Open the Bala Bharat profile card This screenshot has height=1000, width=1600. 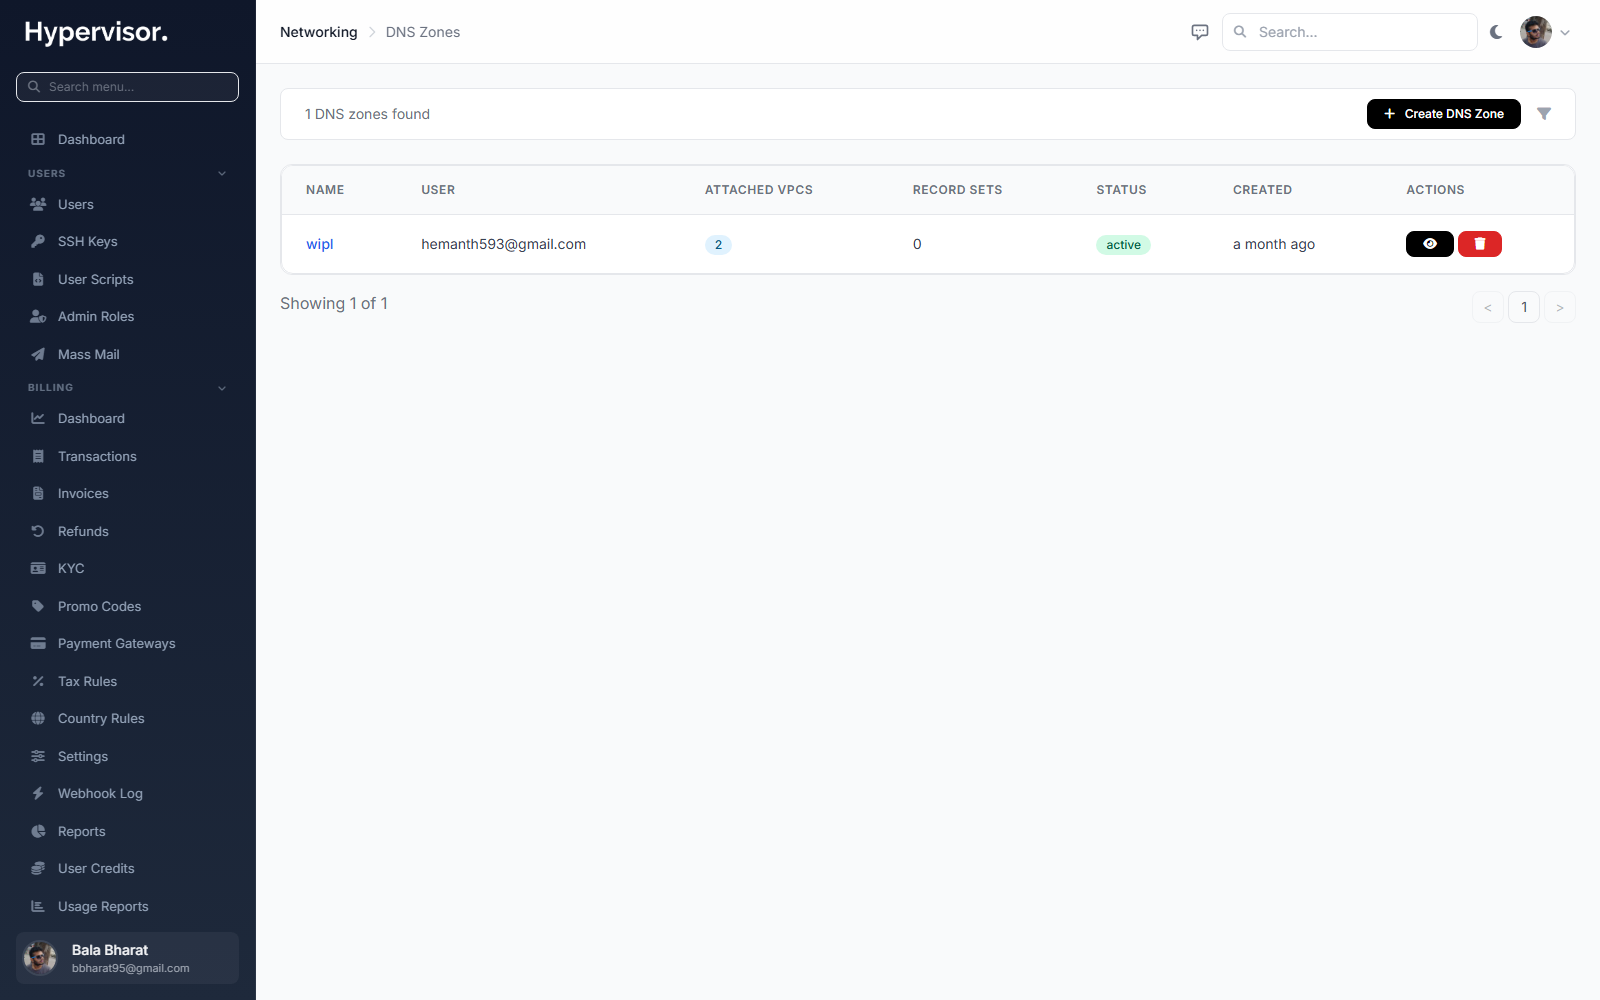click(127, 958)
